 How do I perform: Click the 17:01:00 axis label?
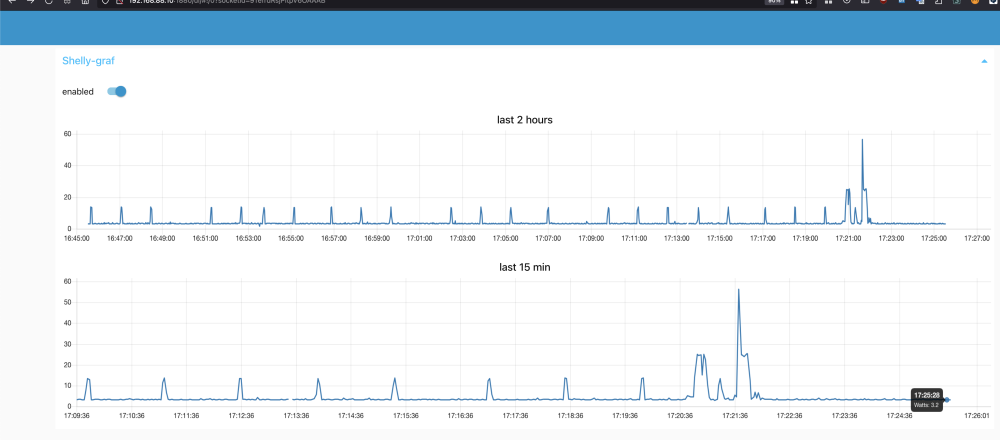point(420,238)
